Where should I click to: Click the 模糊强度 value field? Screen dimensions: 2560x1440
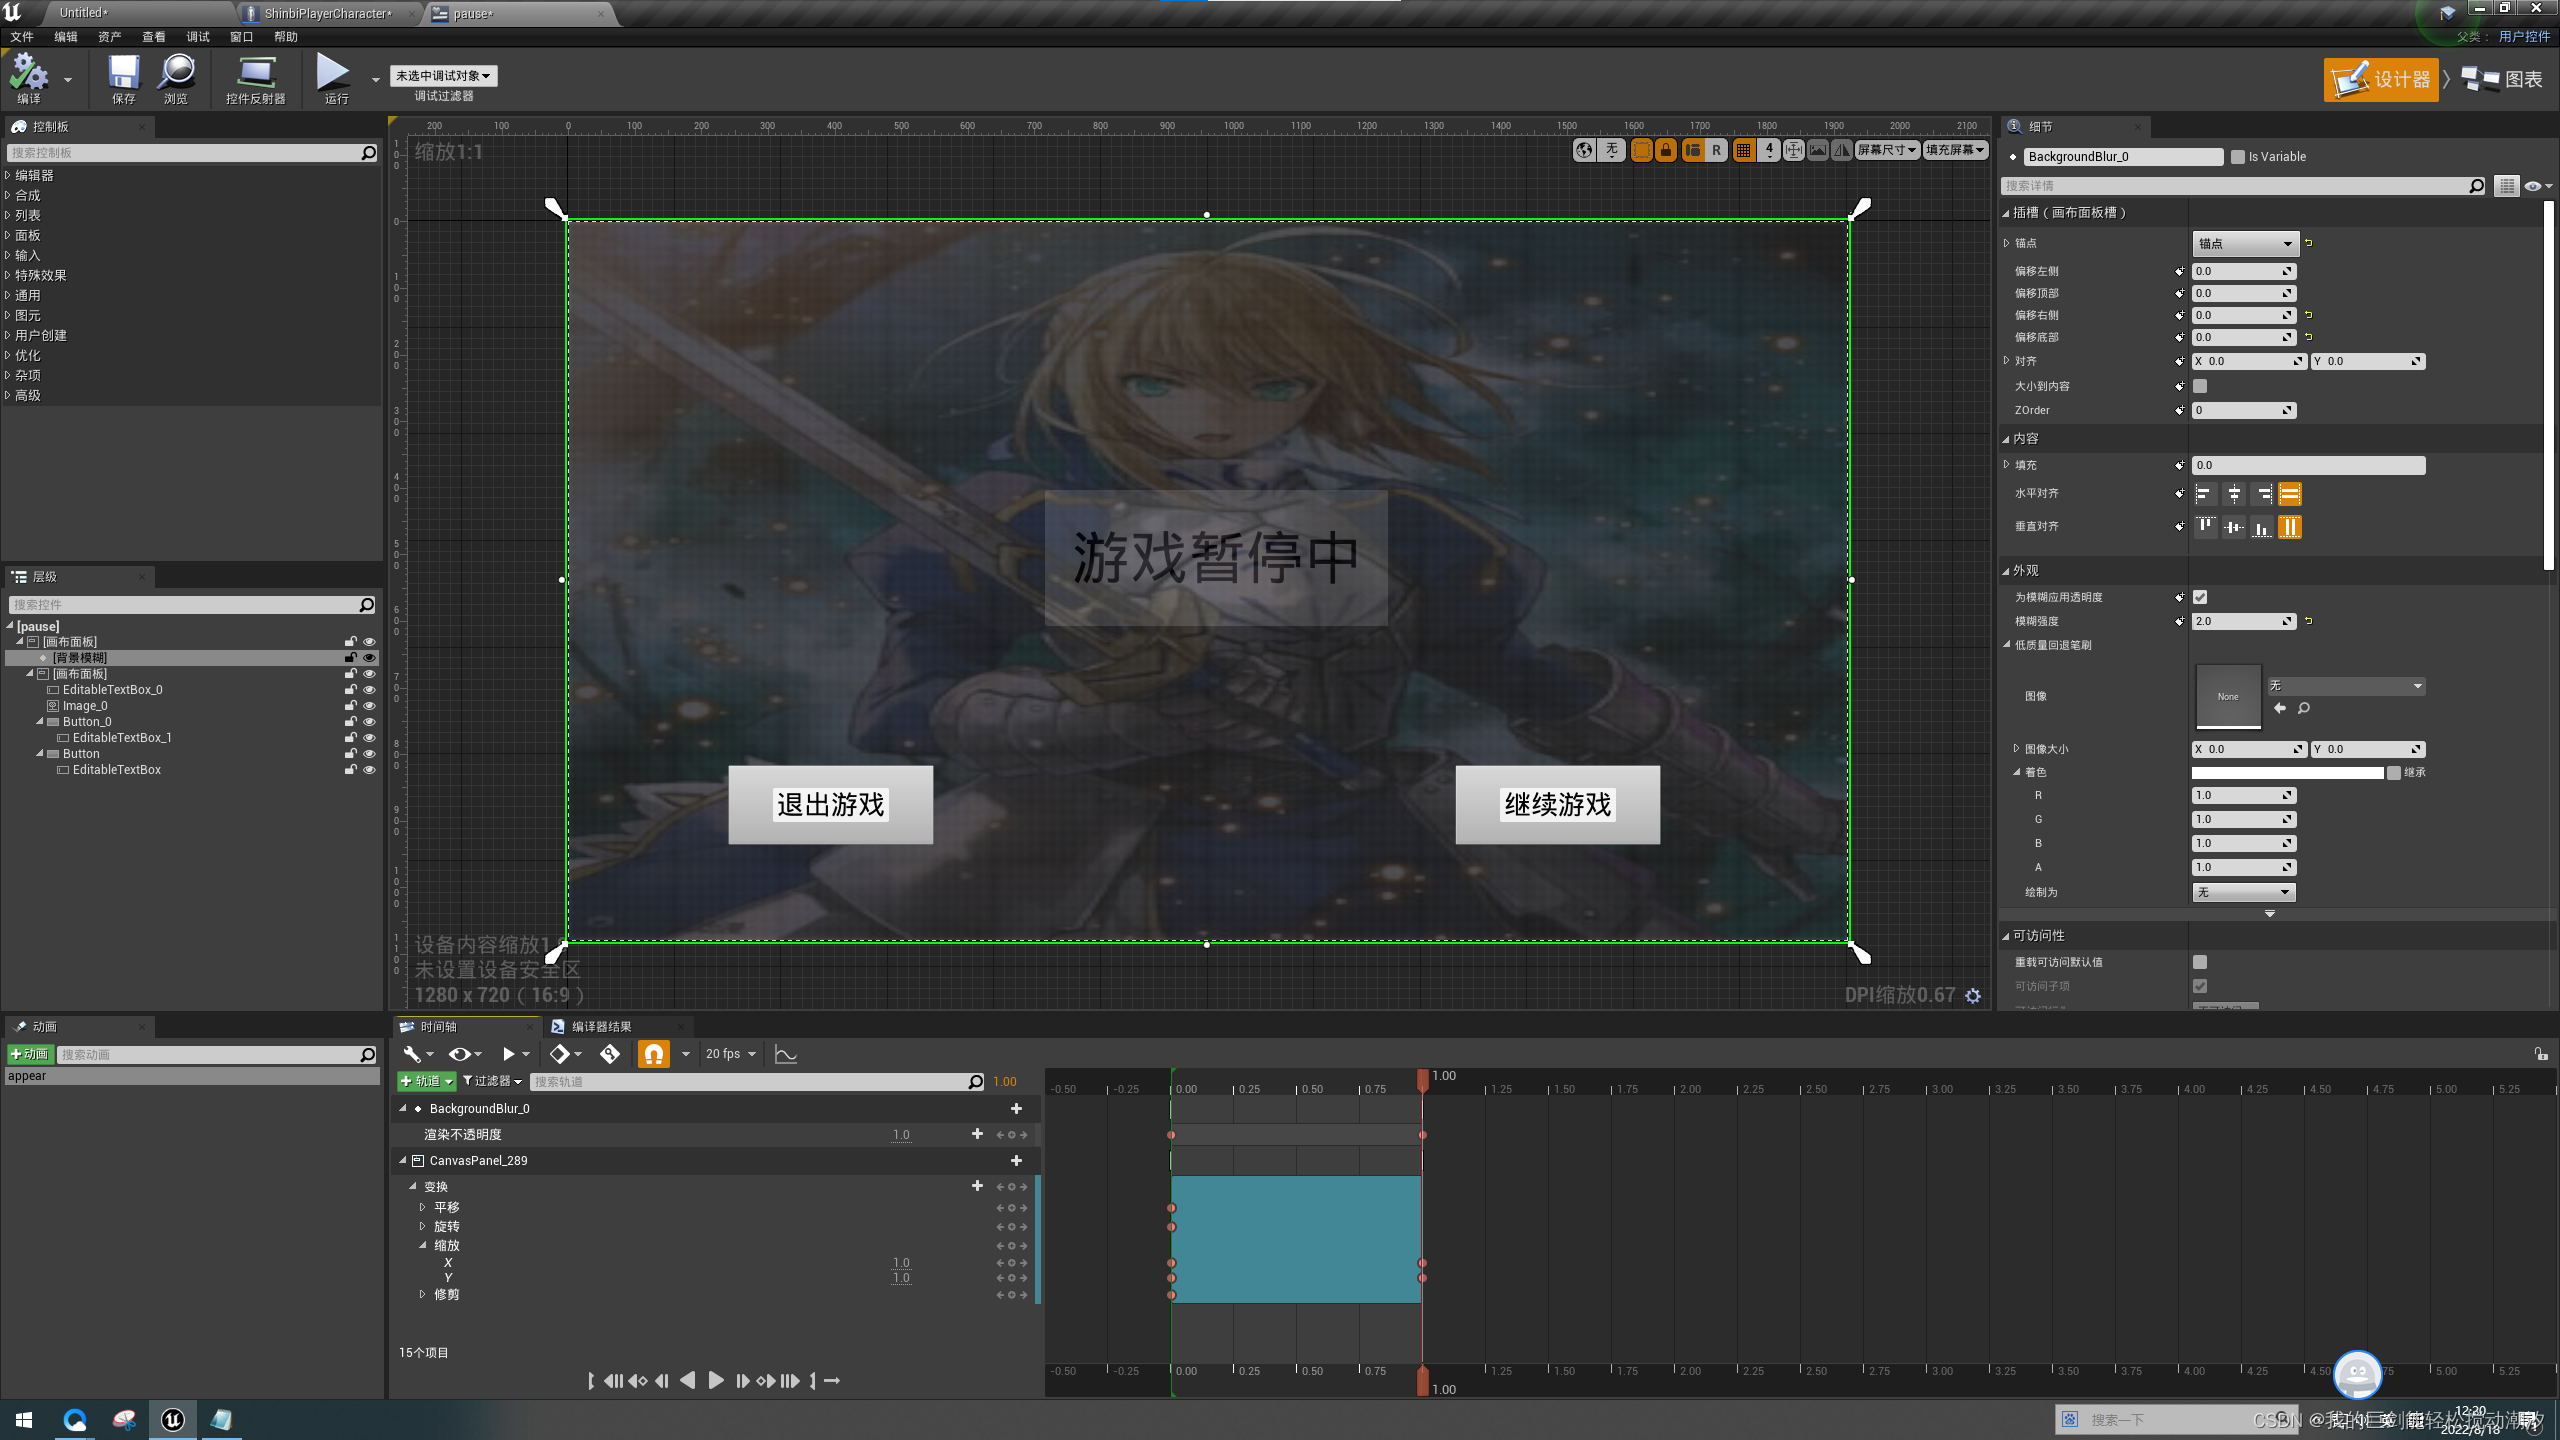click(2244, 621)
